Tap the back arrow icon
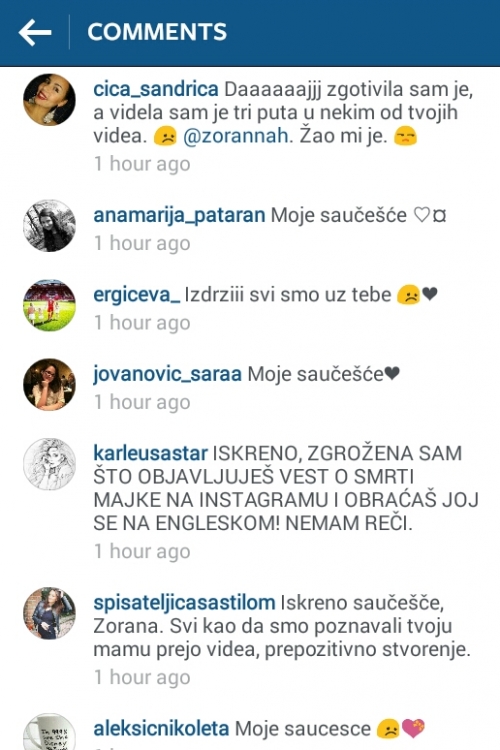 click(35, 32)
